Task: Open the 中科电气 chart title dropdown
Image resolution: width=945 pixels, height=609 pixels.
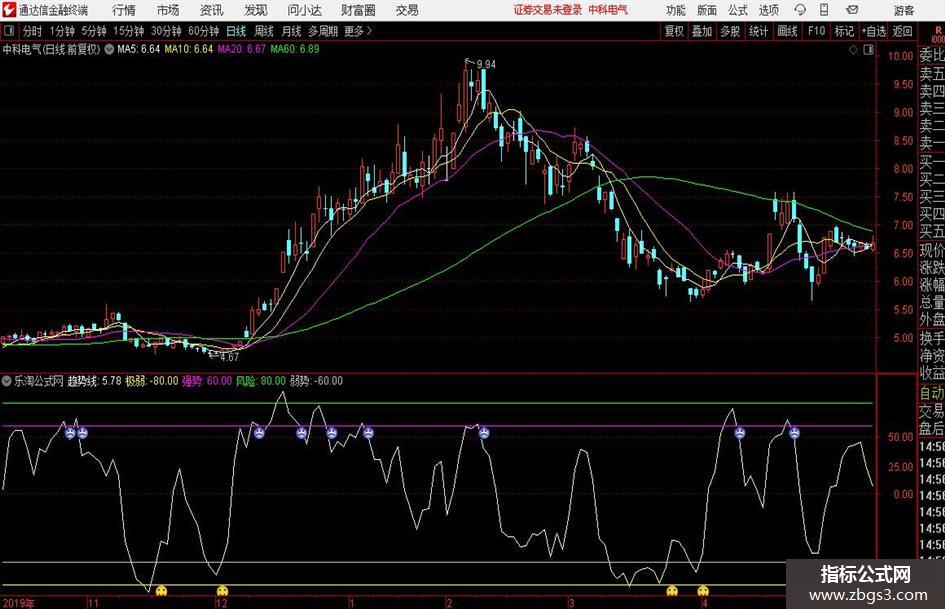Action: pyautogui.click(x=109, y=49)
